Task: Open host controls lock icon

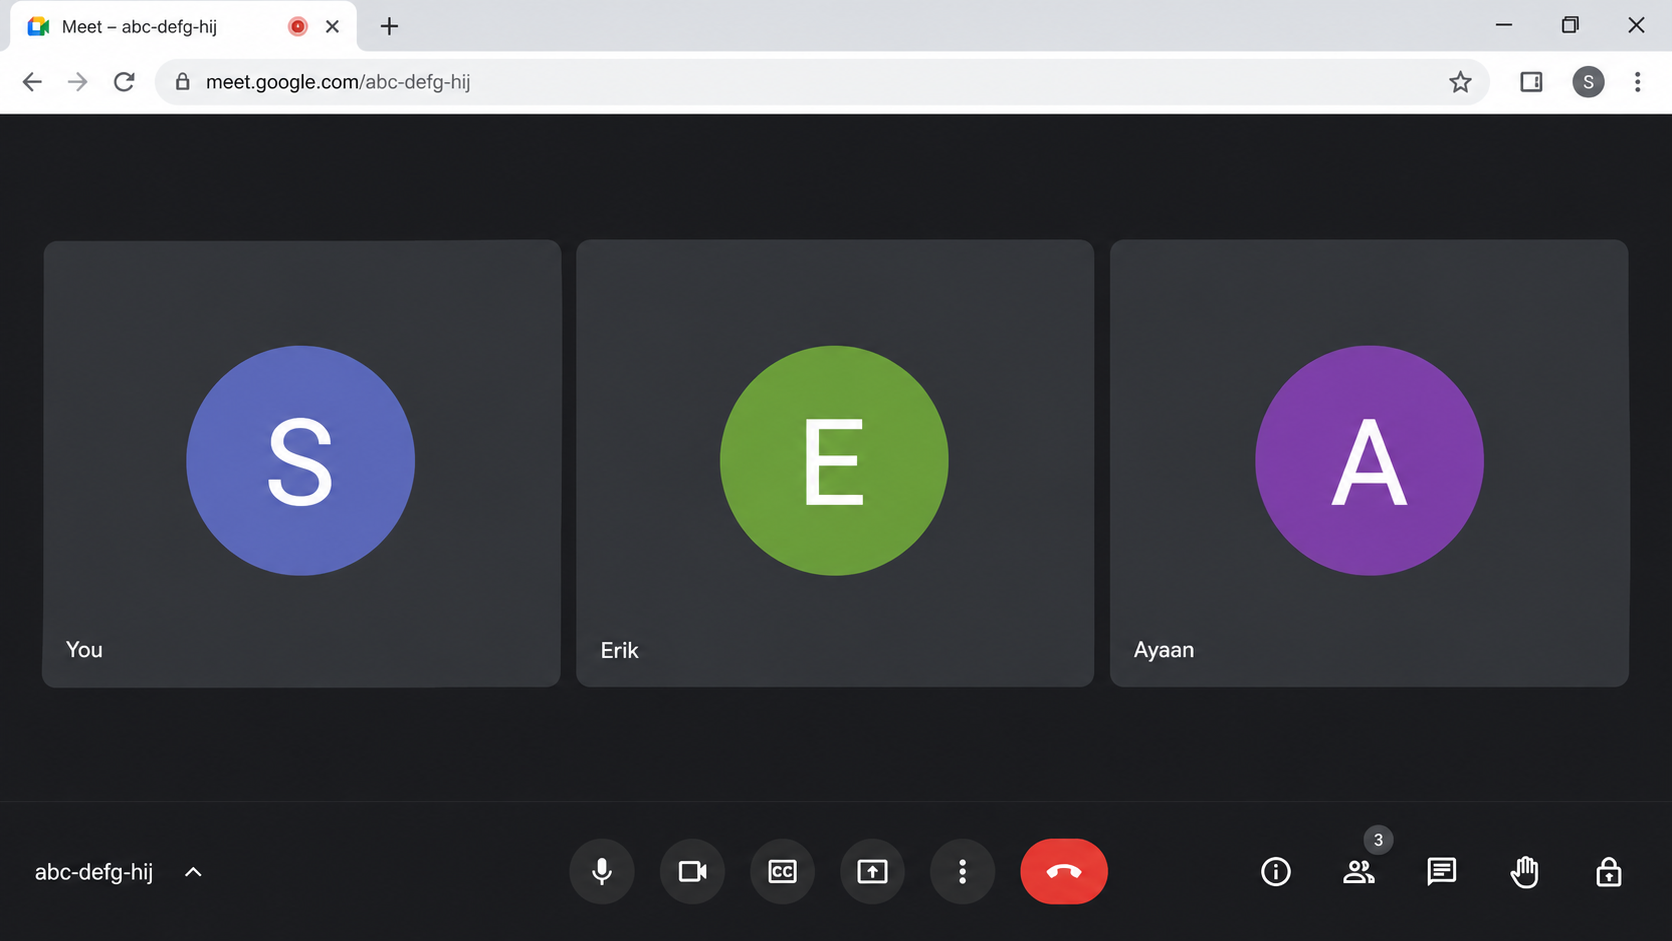Action: click(x=1608, y=872)
